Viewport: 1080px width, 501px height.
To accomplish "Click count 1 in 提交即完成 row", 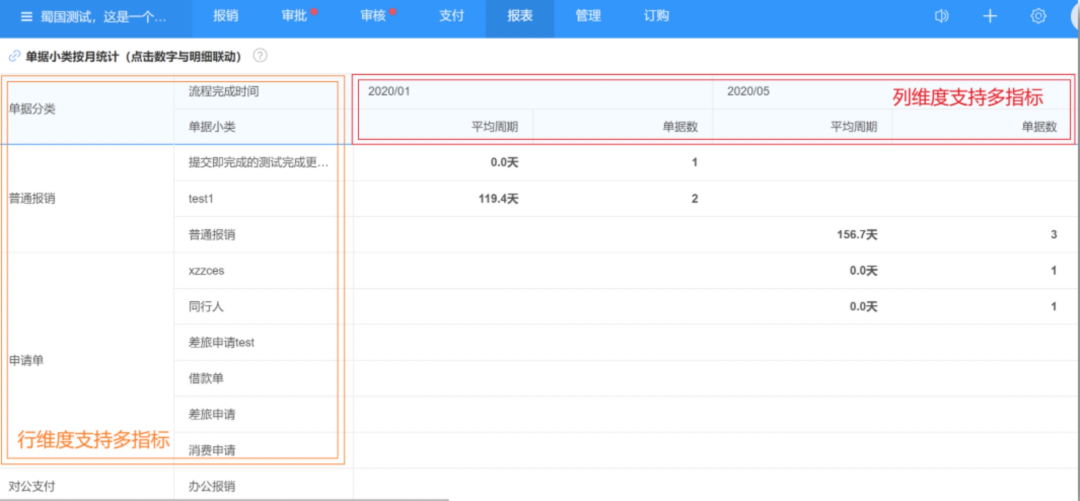I will point(695,163).
